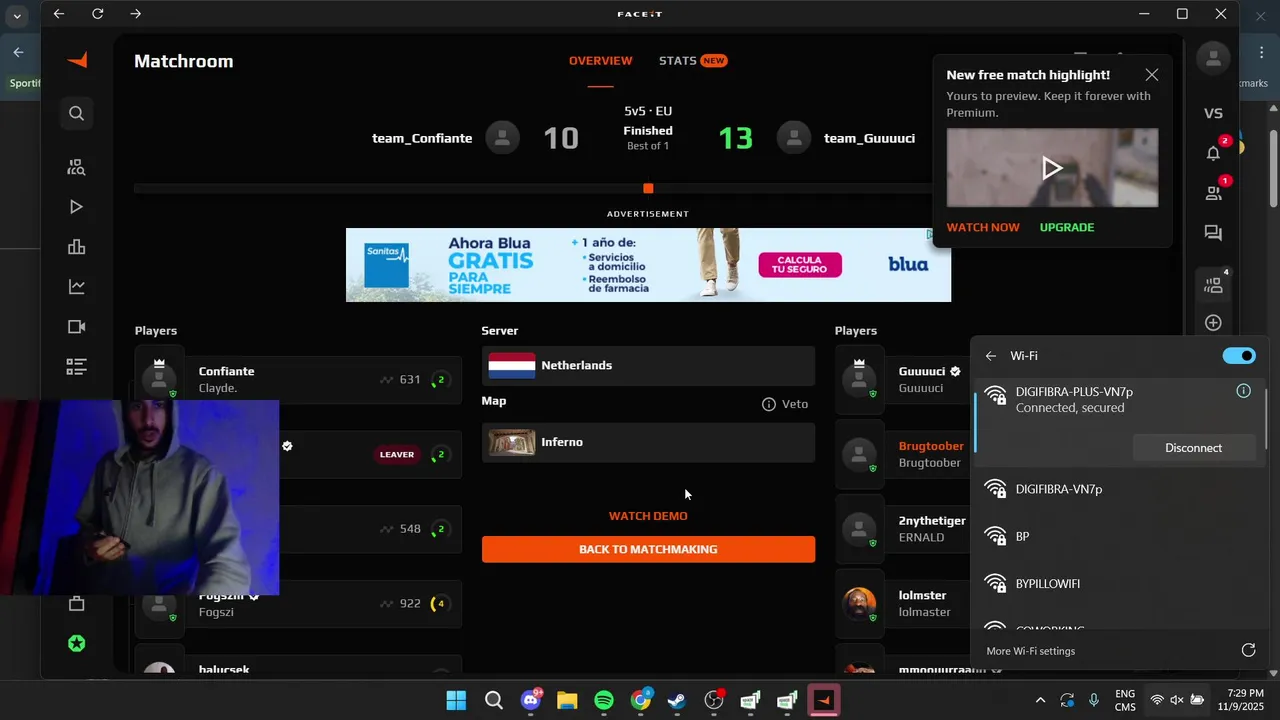
Task: Open notifications bell with 2 badge
Action: point(1213,153)
